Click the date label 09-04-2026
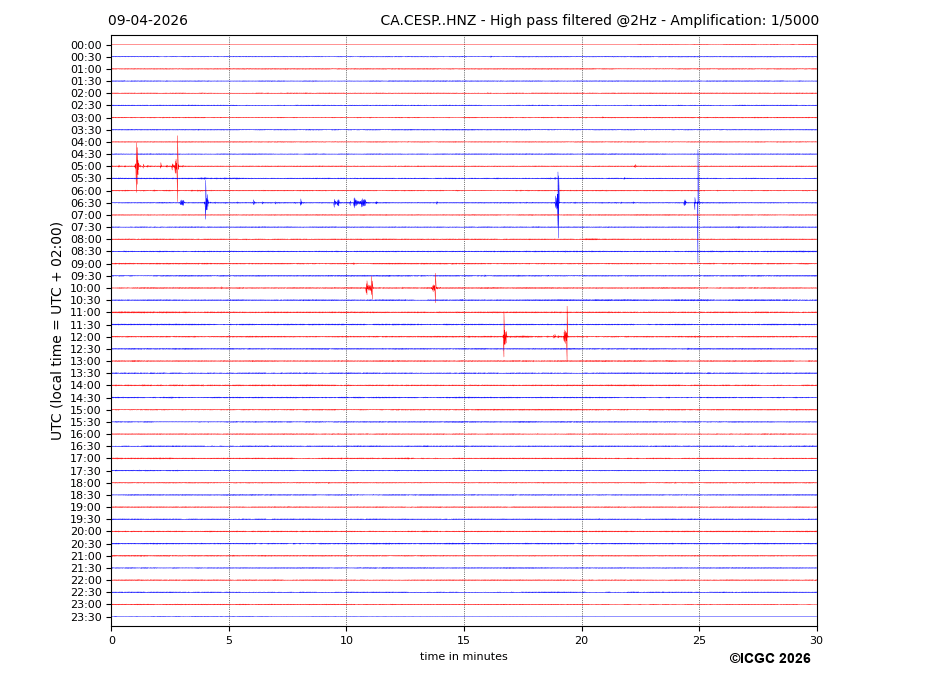This screenshot has height=696, width=927. (x=148, y=21)
